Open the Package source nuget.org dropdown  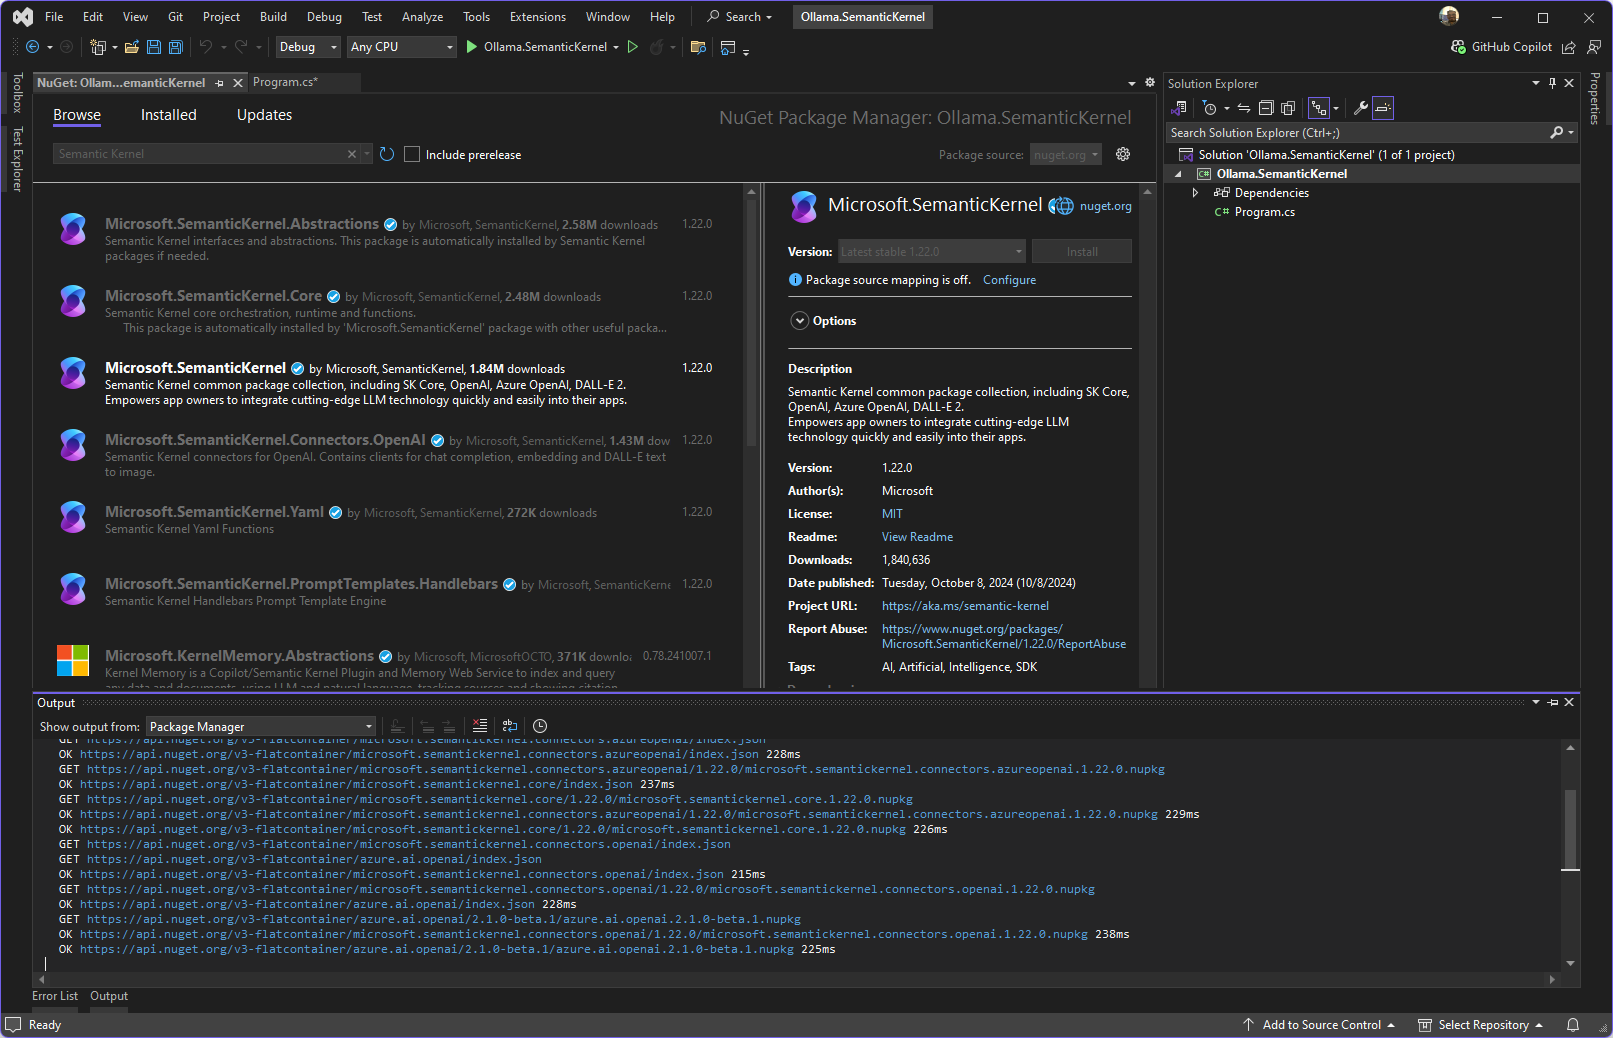pyautogui.click(x=1066, y=154)
